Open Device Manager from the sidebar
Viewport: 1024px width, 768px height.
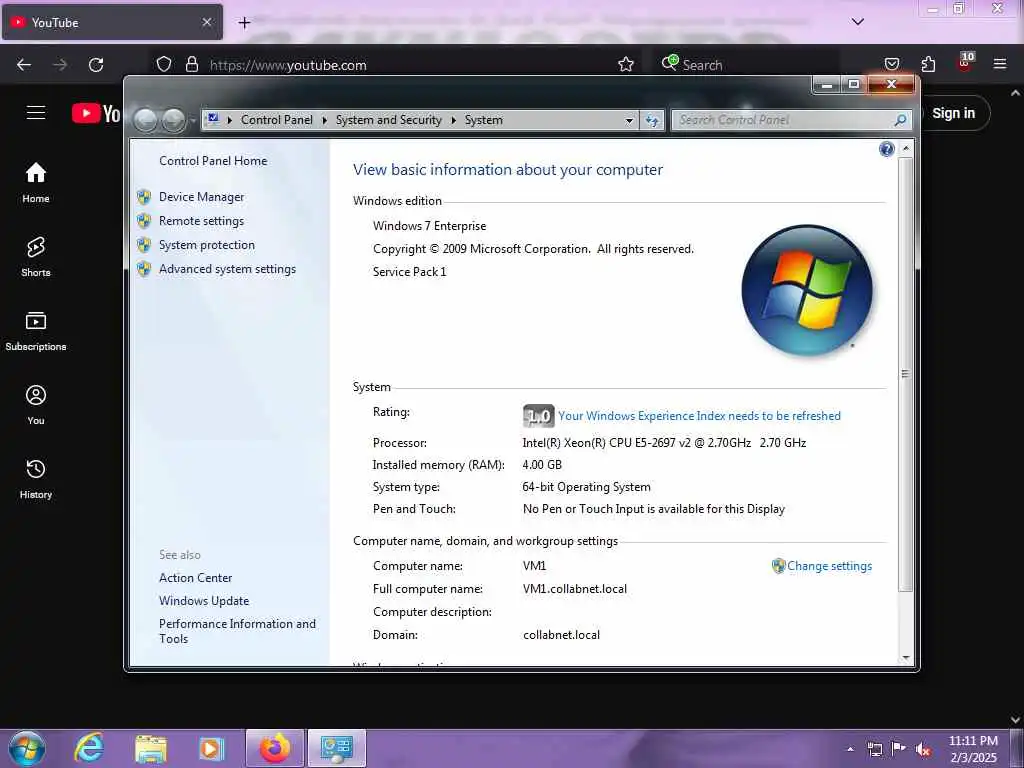[201, 197]
